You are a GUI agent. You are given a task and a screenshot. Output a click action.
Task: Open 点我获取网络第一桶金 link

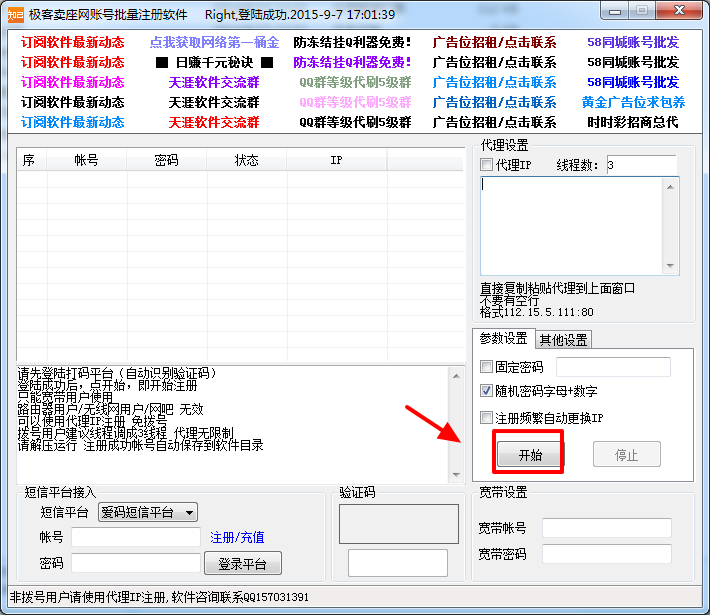tap(214, 42)
